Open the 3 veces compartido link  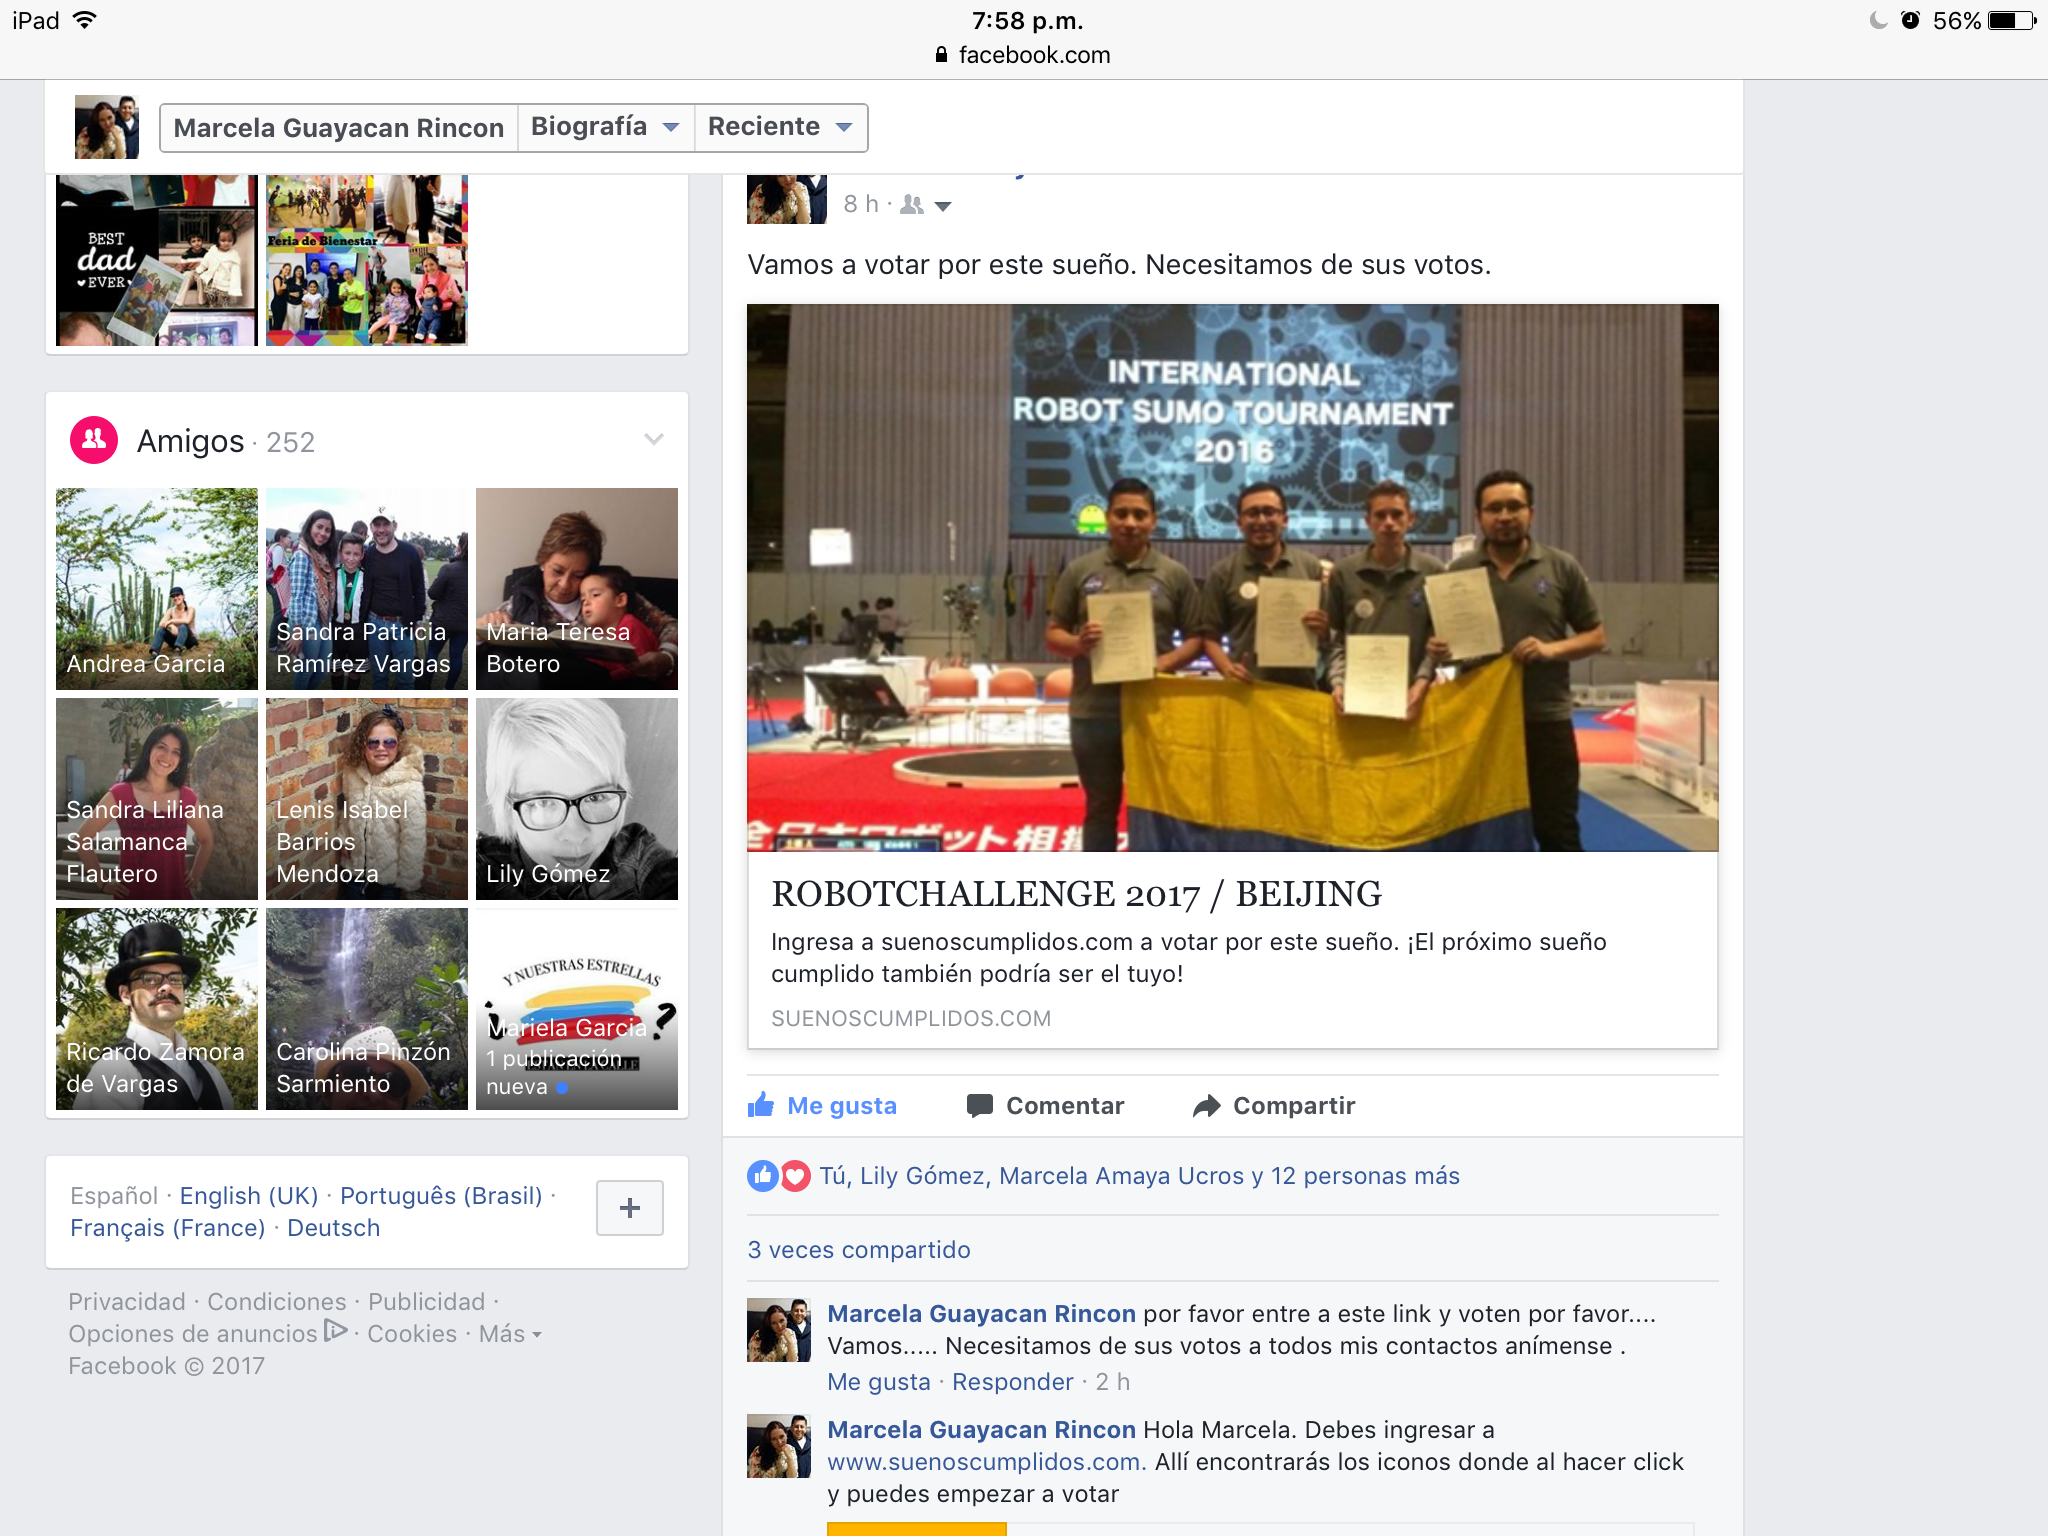click(859, 1250)
